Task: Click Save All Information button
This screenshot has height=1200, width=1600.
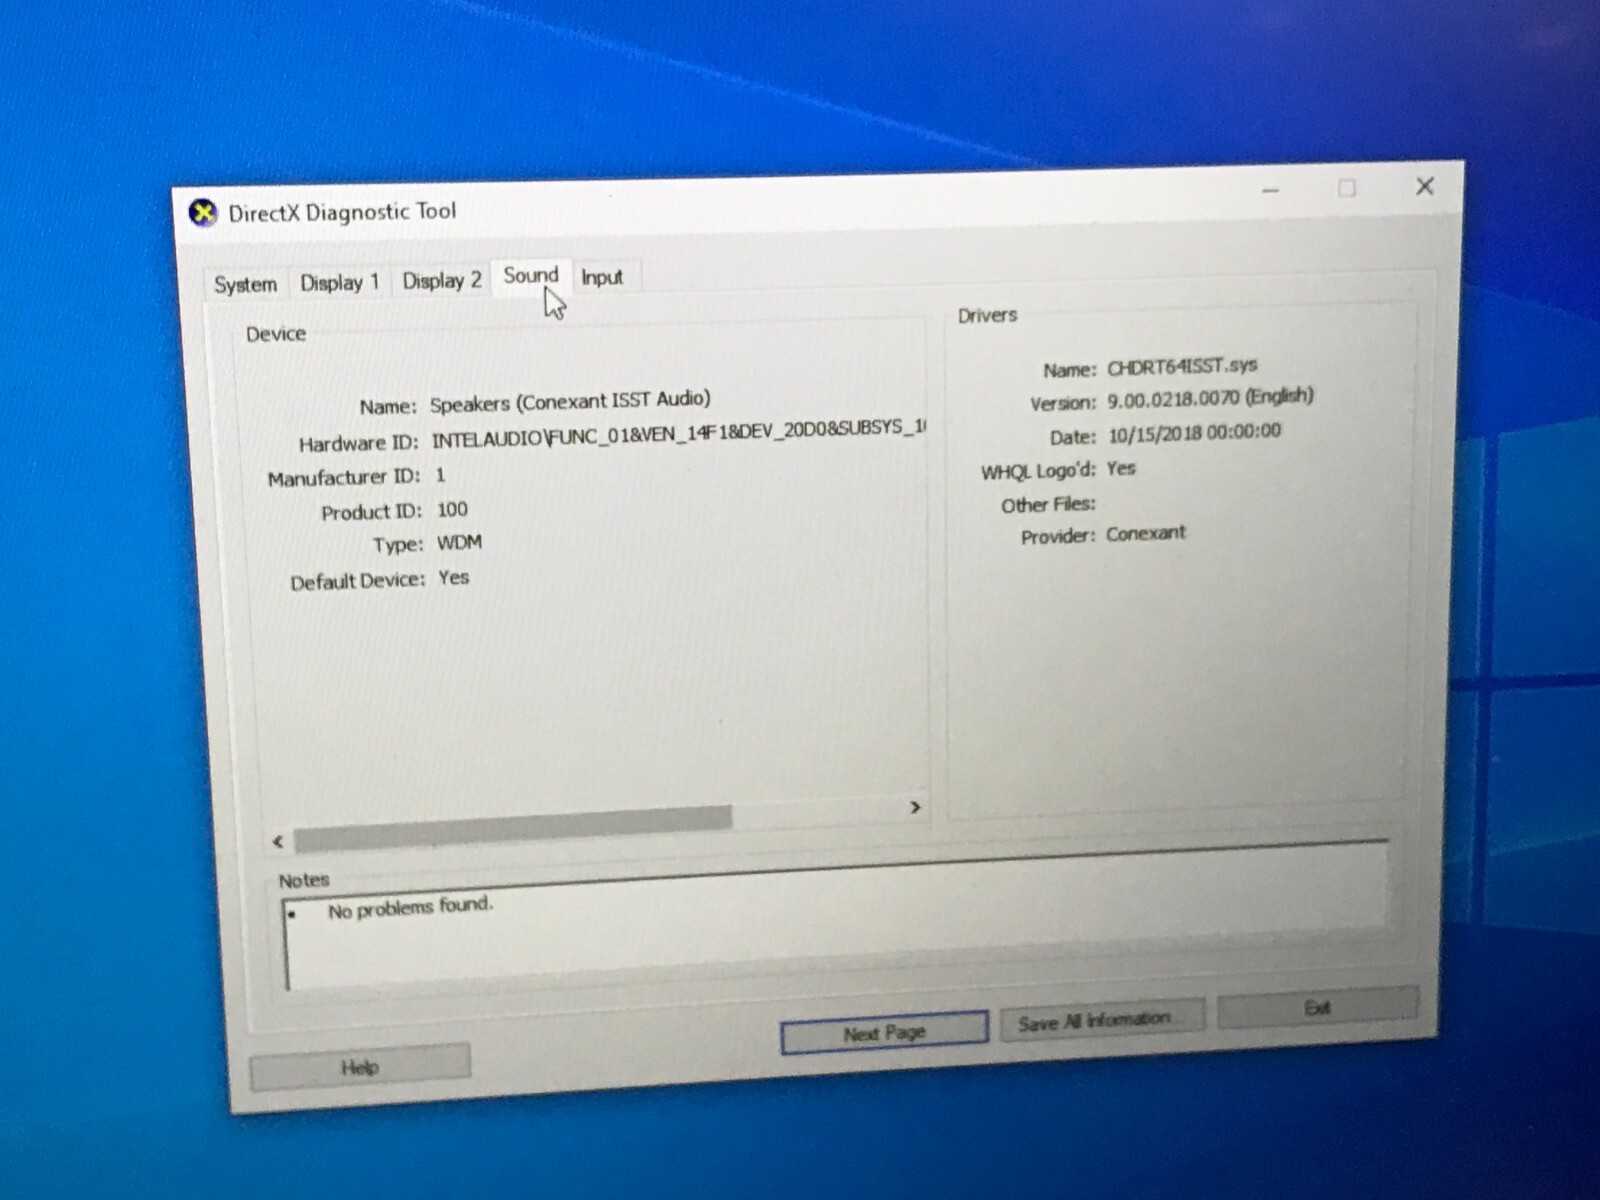Action: coord(1101,1021)
